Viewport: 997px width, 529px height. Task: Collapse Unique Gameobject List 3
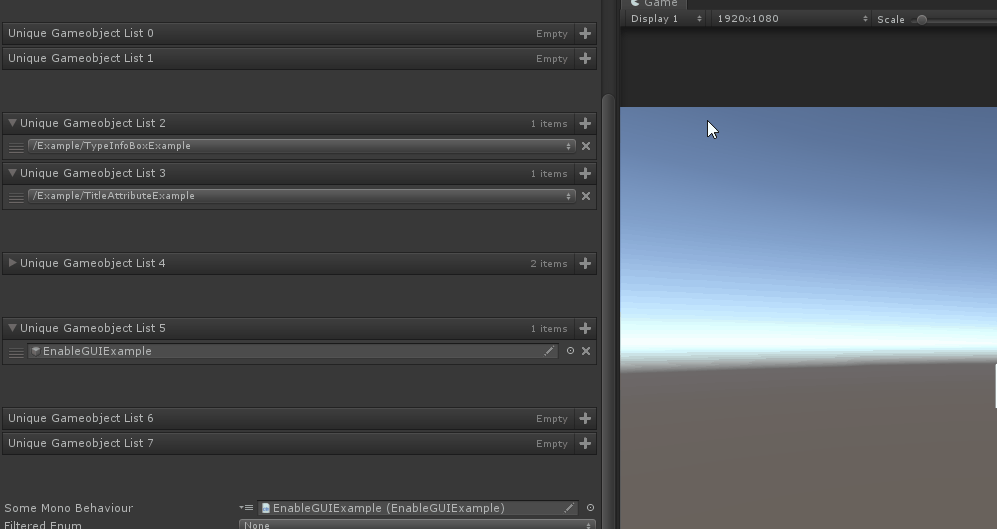click(x=12, y=172)
